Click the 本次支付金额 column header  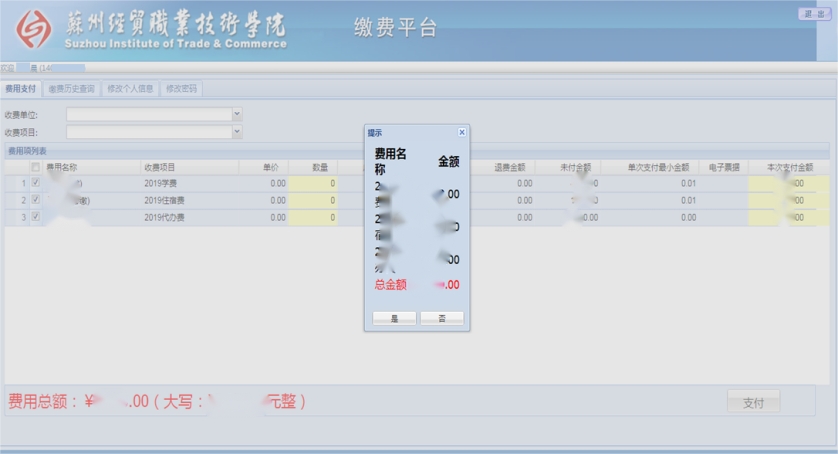point(789,167)
